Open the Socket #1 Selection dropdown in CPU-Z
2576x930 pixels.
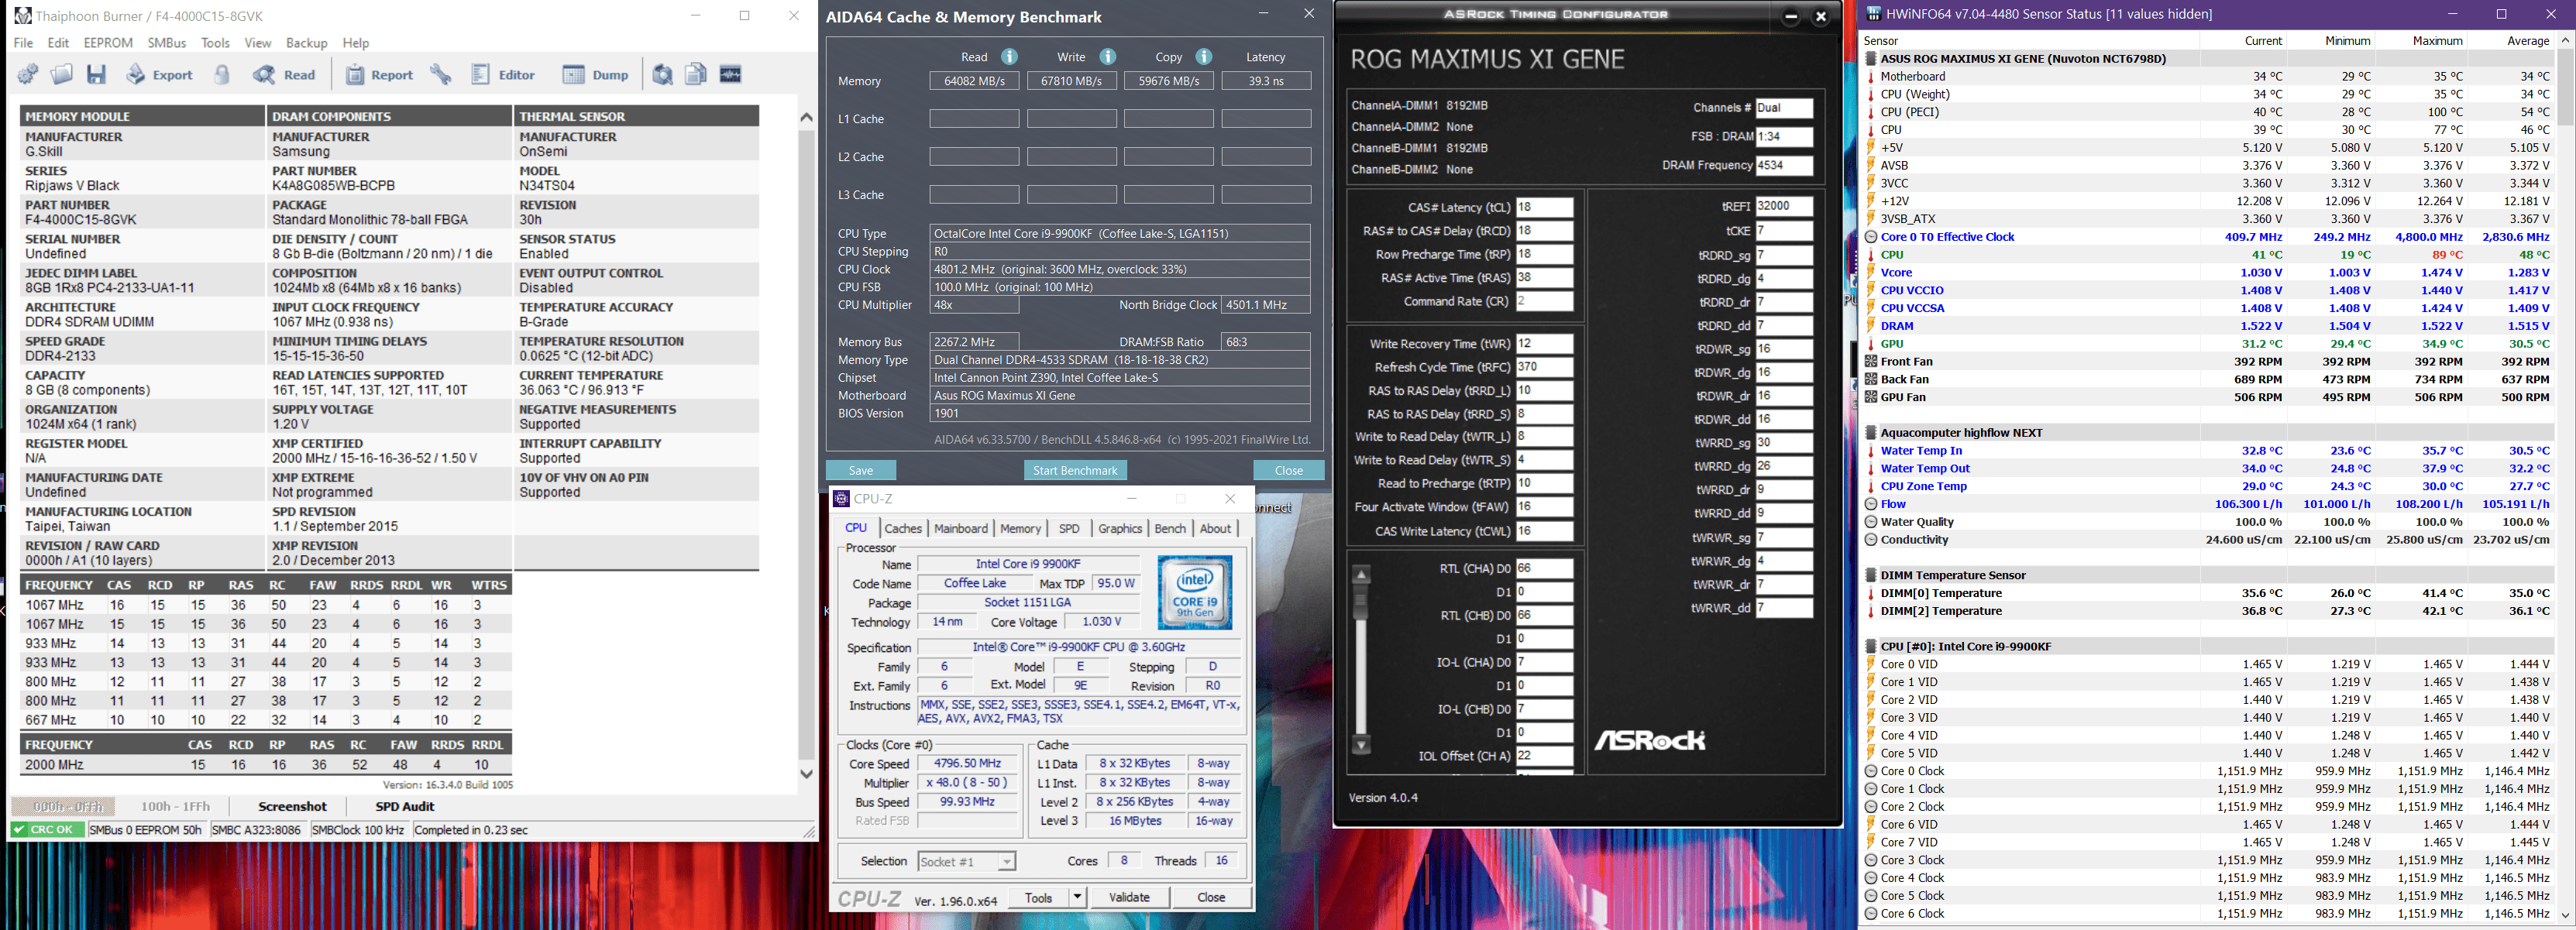click(x=966, y=862)
